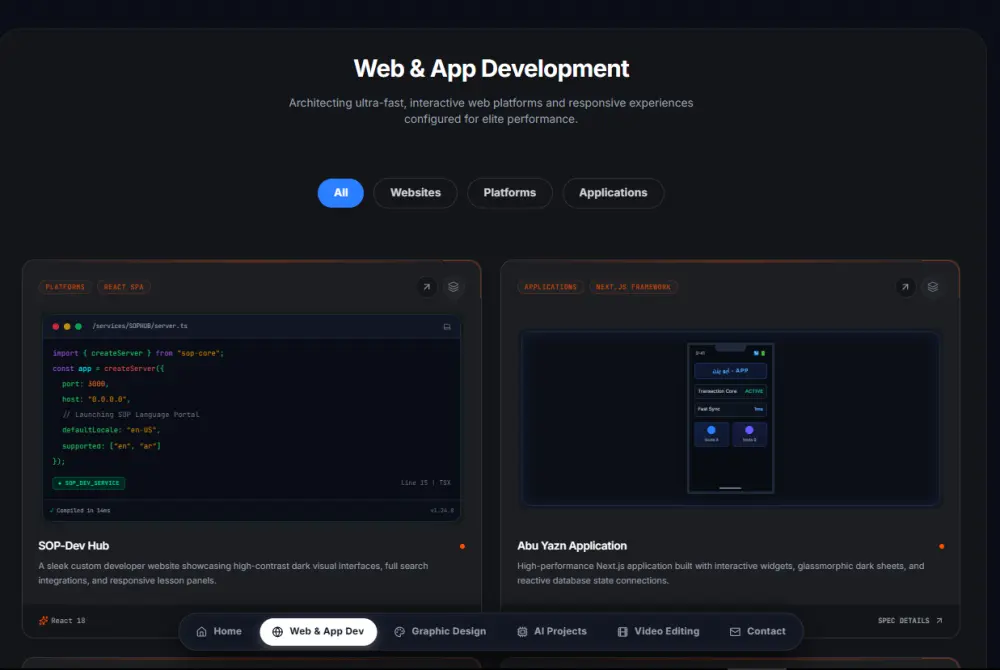Open external link arrow on Abu Yazn Application card
Screen dimensions: 1000x670
[x=905, y=287]
